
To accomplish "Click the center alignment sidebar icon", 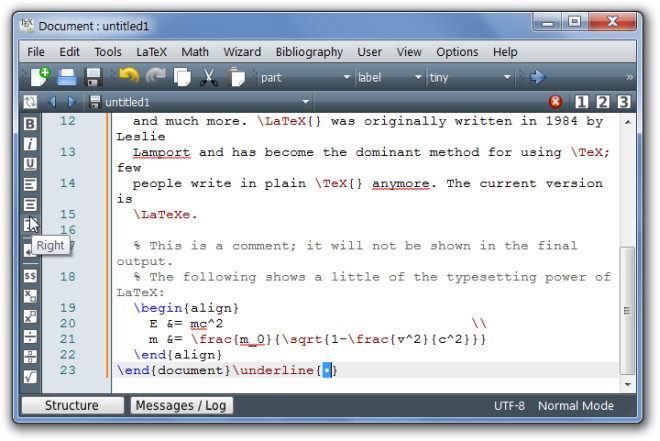I will (30, 205).
